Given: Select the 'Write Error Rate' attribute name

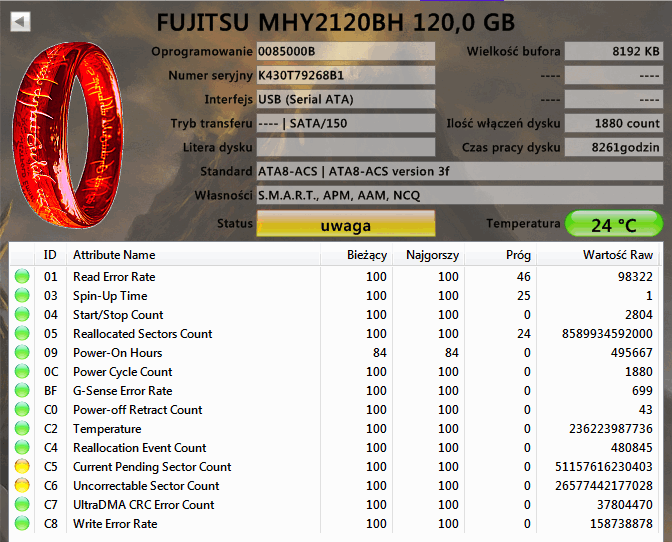Looking at the screenshot, I should pos(115,524).
